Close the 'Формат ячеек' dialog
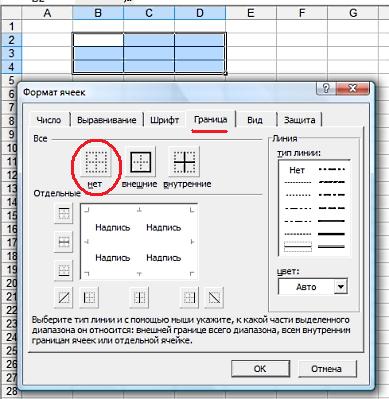 (x=352, y=88)
